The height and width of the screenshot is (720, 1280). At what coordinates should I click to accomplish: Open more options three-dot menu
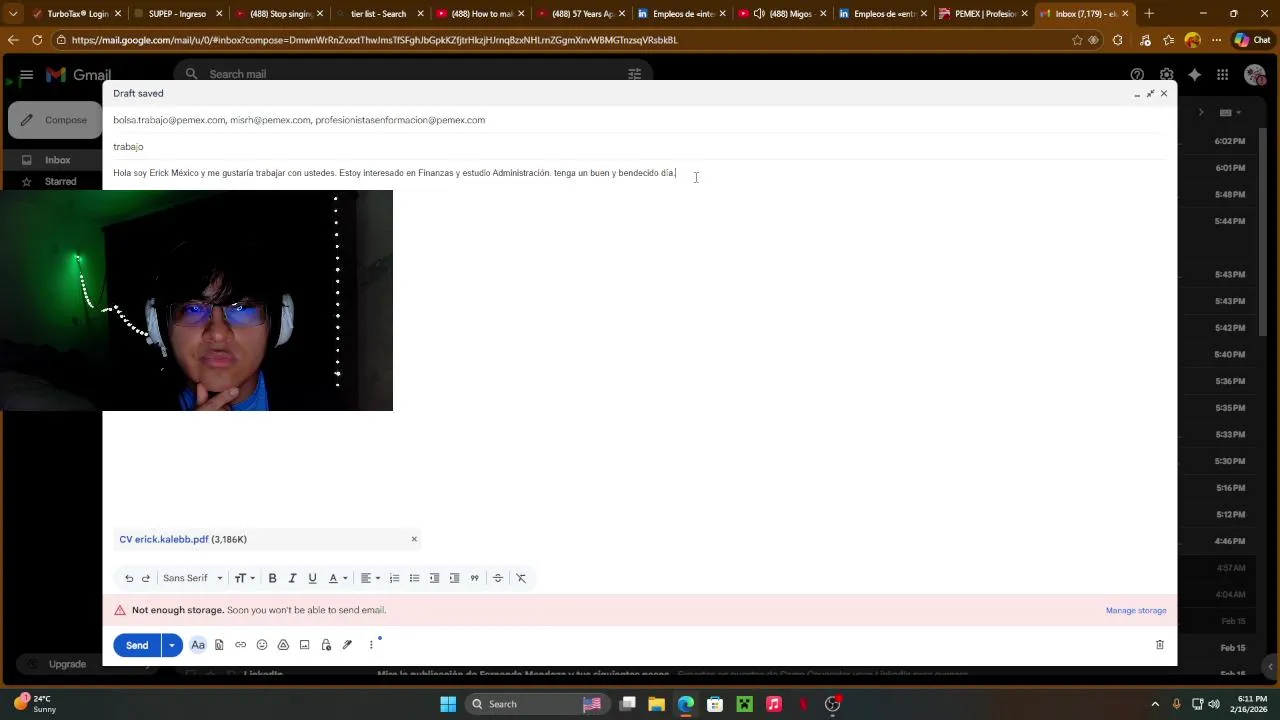tap(371, 645)
